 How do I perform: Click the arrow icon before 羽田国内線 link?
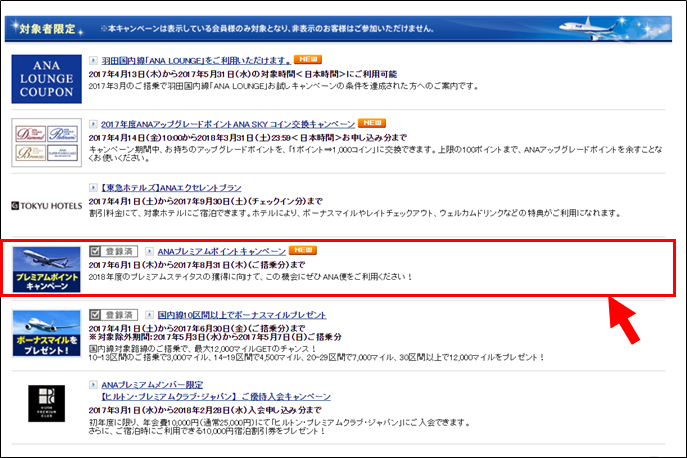click(93, 60)
